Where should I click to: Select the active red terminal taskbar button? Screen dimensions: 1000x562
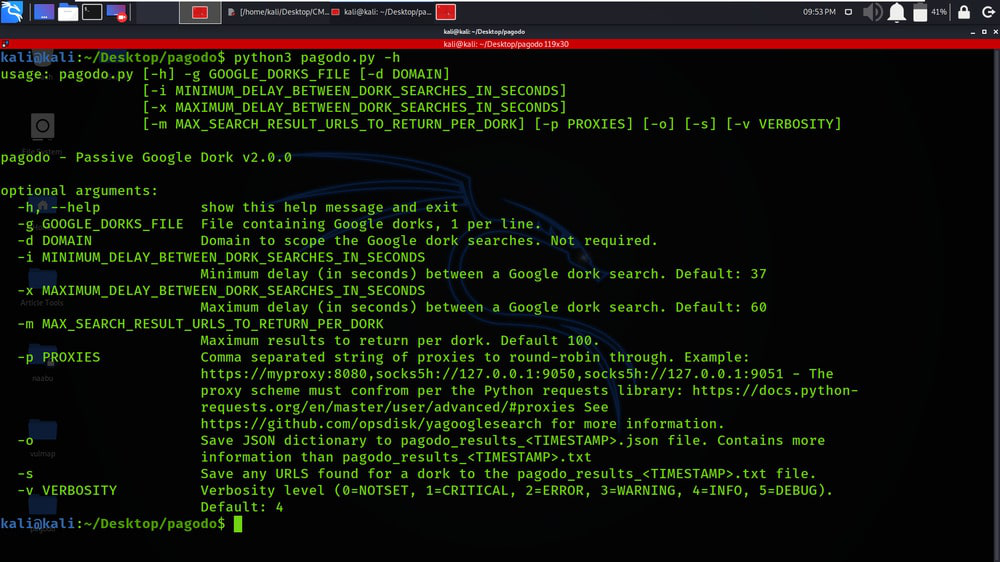[x=200, y=12]
